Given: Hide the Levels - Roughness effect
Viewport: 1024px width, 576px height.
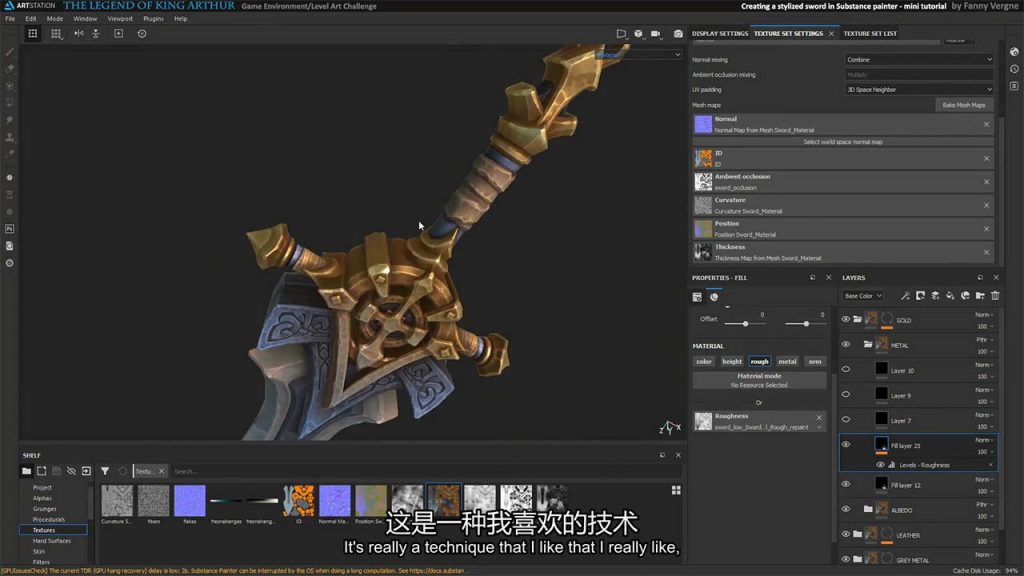Looking at the screenshot, I should click(880, 465).
